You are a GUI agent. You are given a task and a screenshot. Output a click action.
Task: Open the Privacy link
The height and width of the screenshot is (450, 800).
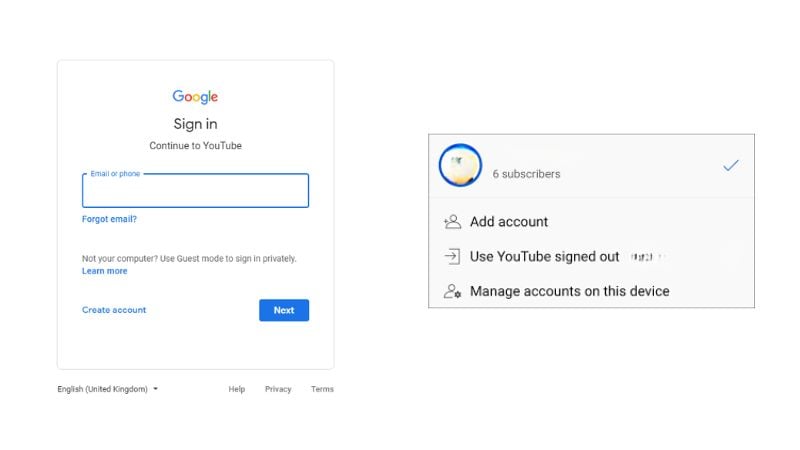278,389
